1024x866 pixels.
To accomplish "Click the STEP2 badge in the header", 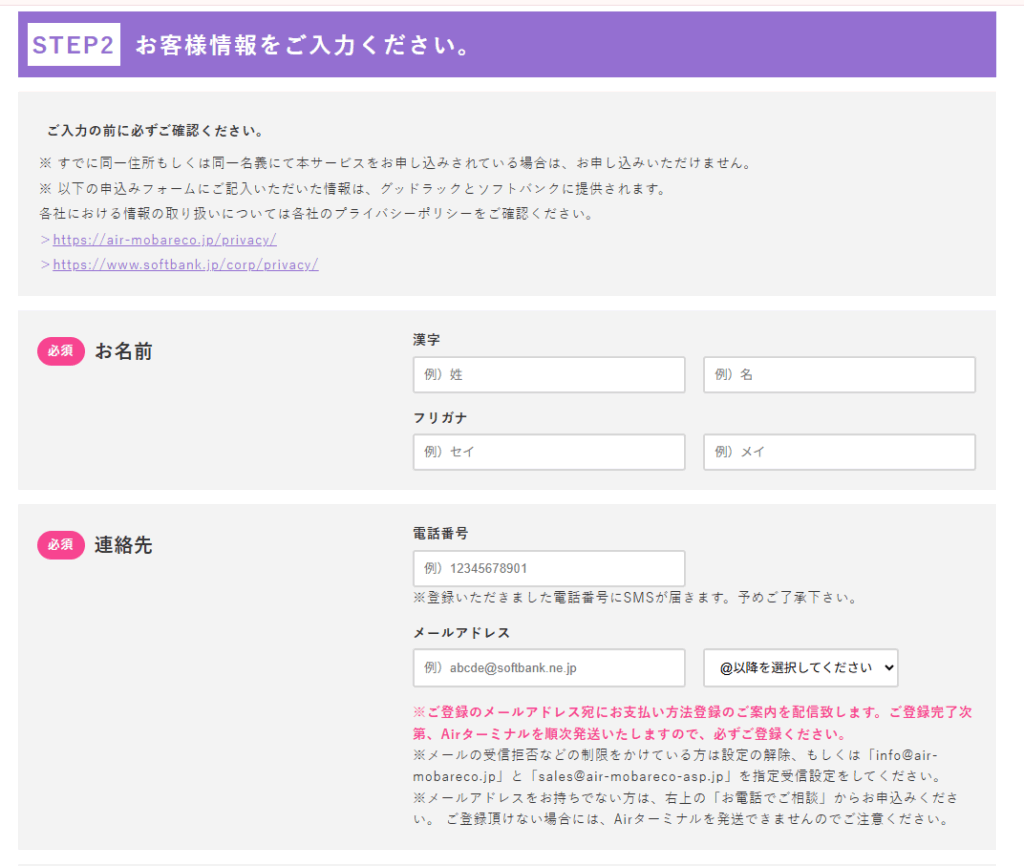I will [74, 46].
